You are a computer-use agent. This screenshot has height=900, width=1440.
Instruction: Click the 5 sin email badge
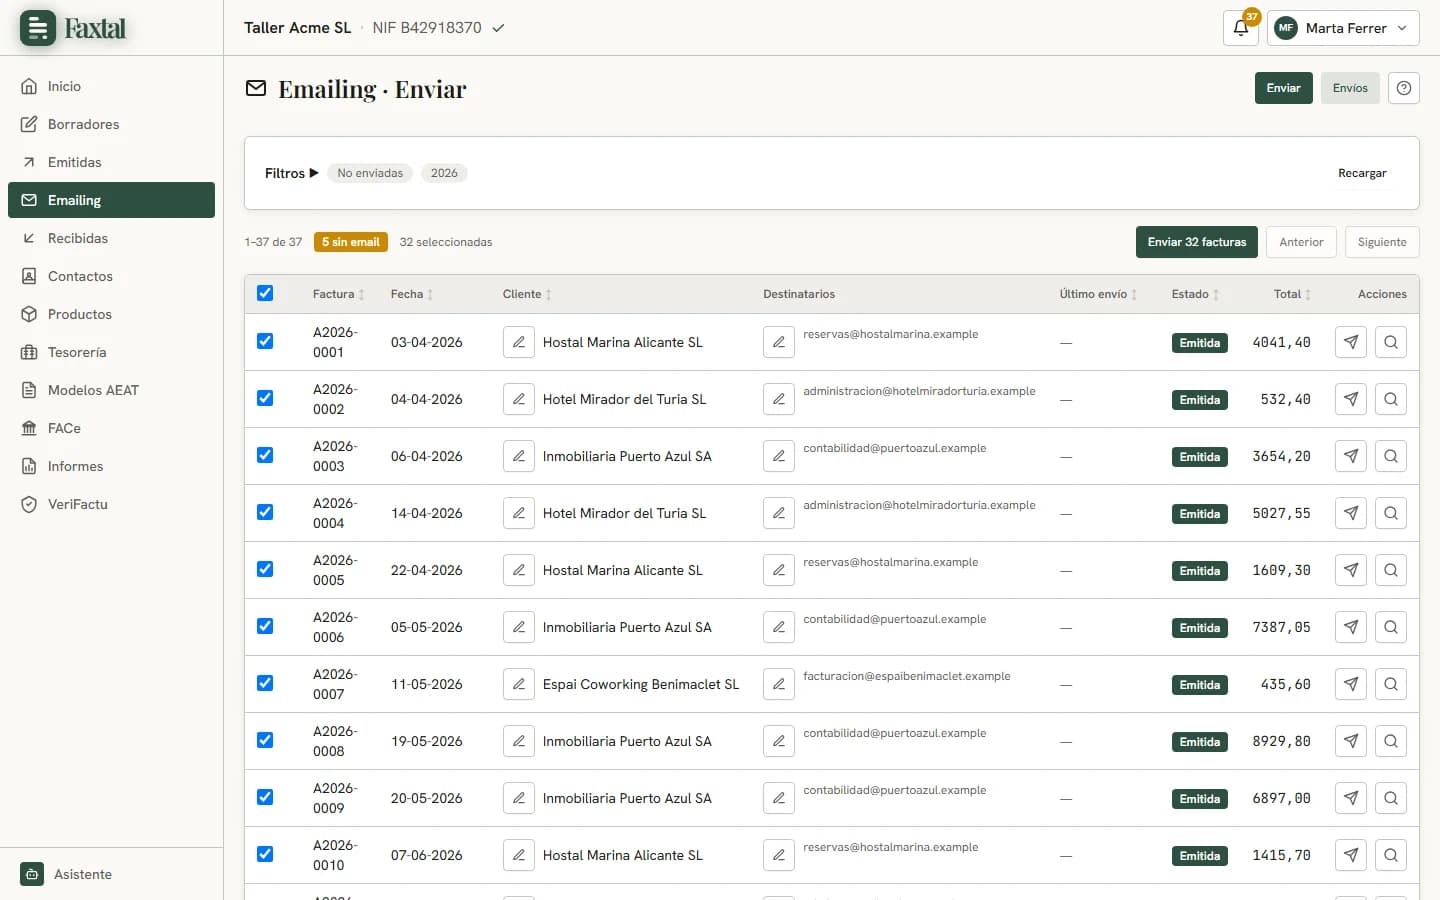(x=351, y=242)
